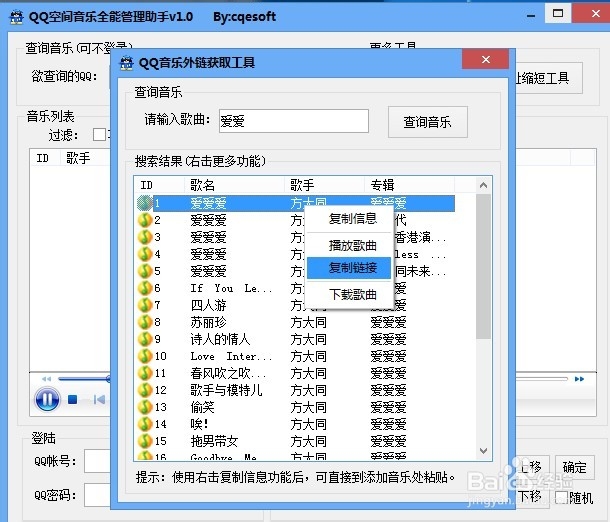This screenshot has width=610, height=522.
Task: Click the music icon beside Love Inter...
Action: pyautogui.click(x=145, y=356)
